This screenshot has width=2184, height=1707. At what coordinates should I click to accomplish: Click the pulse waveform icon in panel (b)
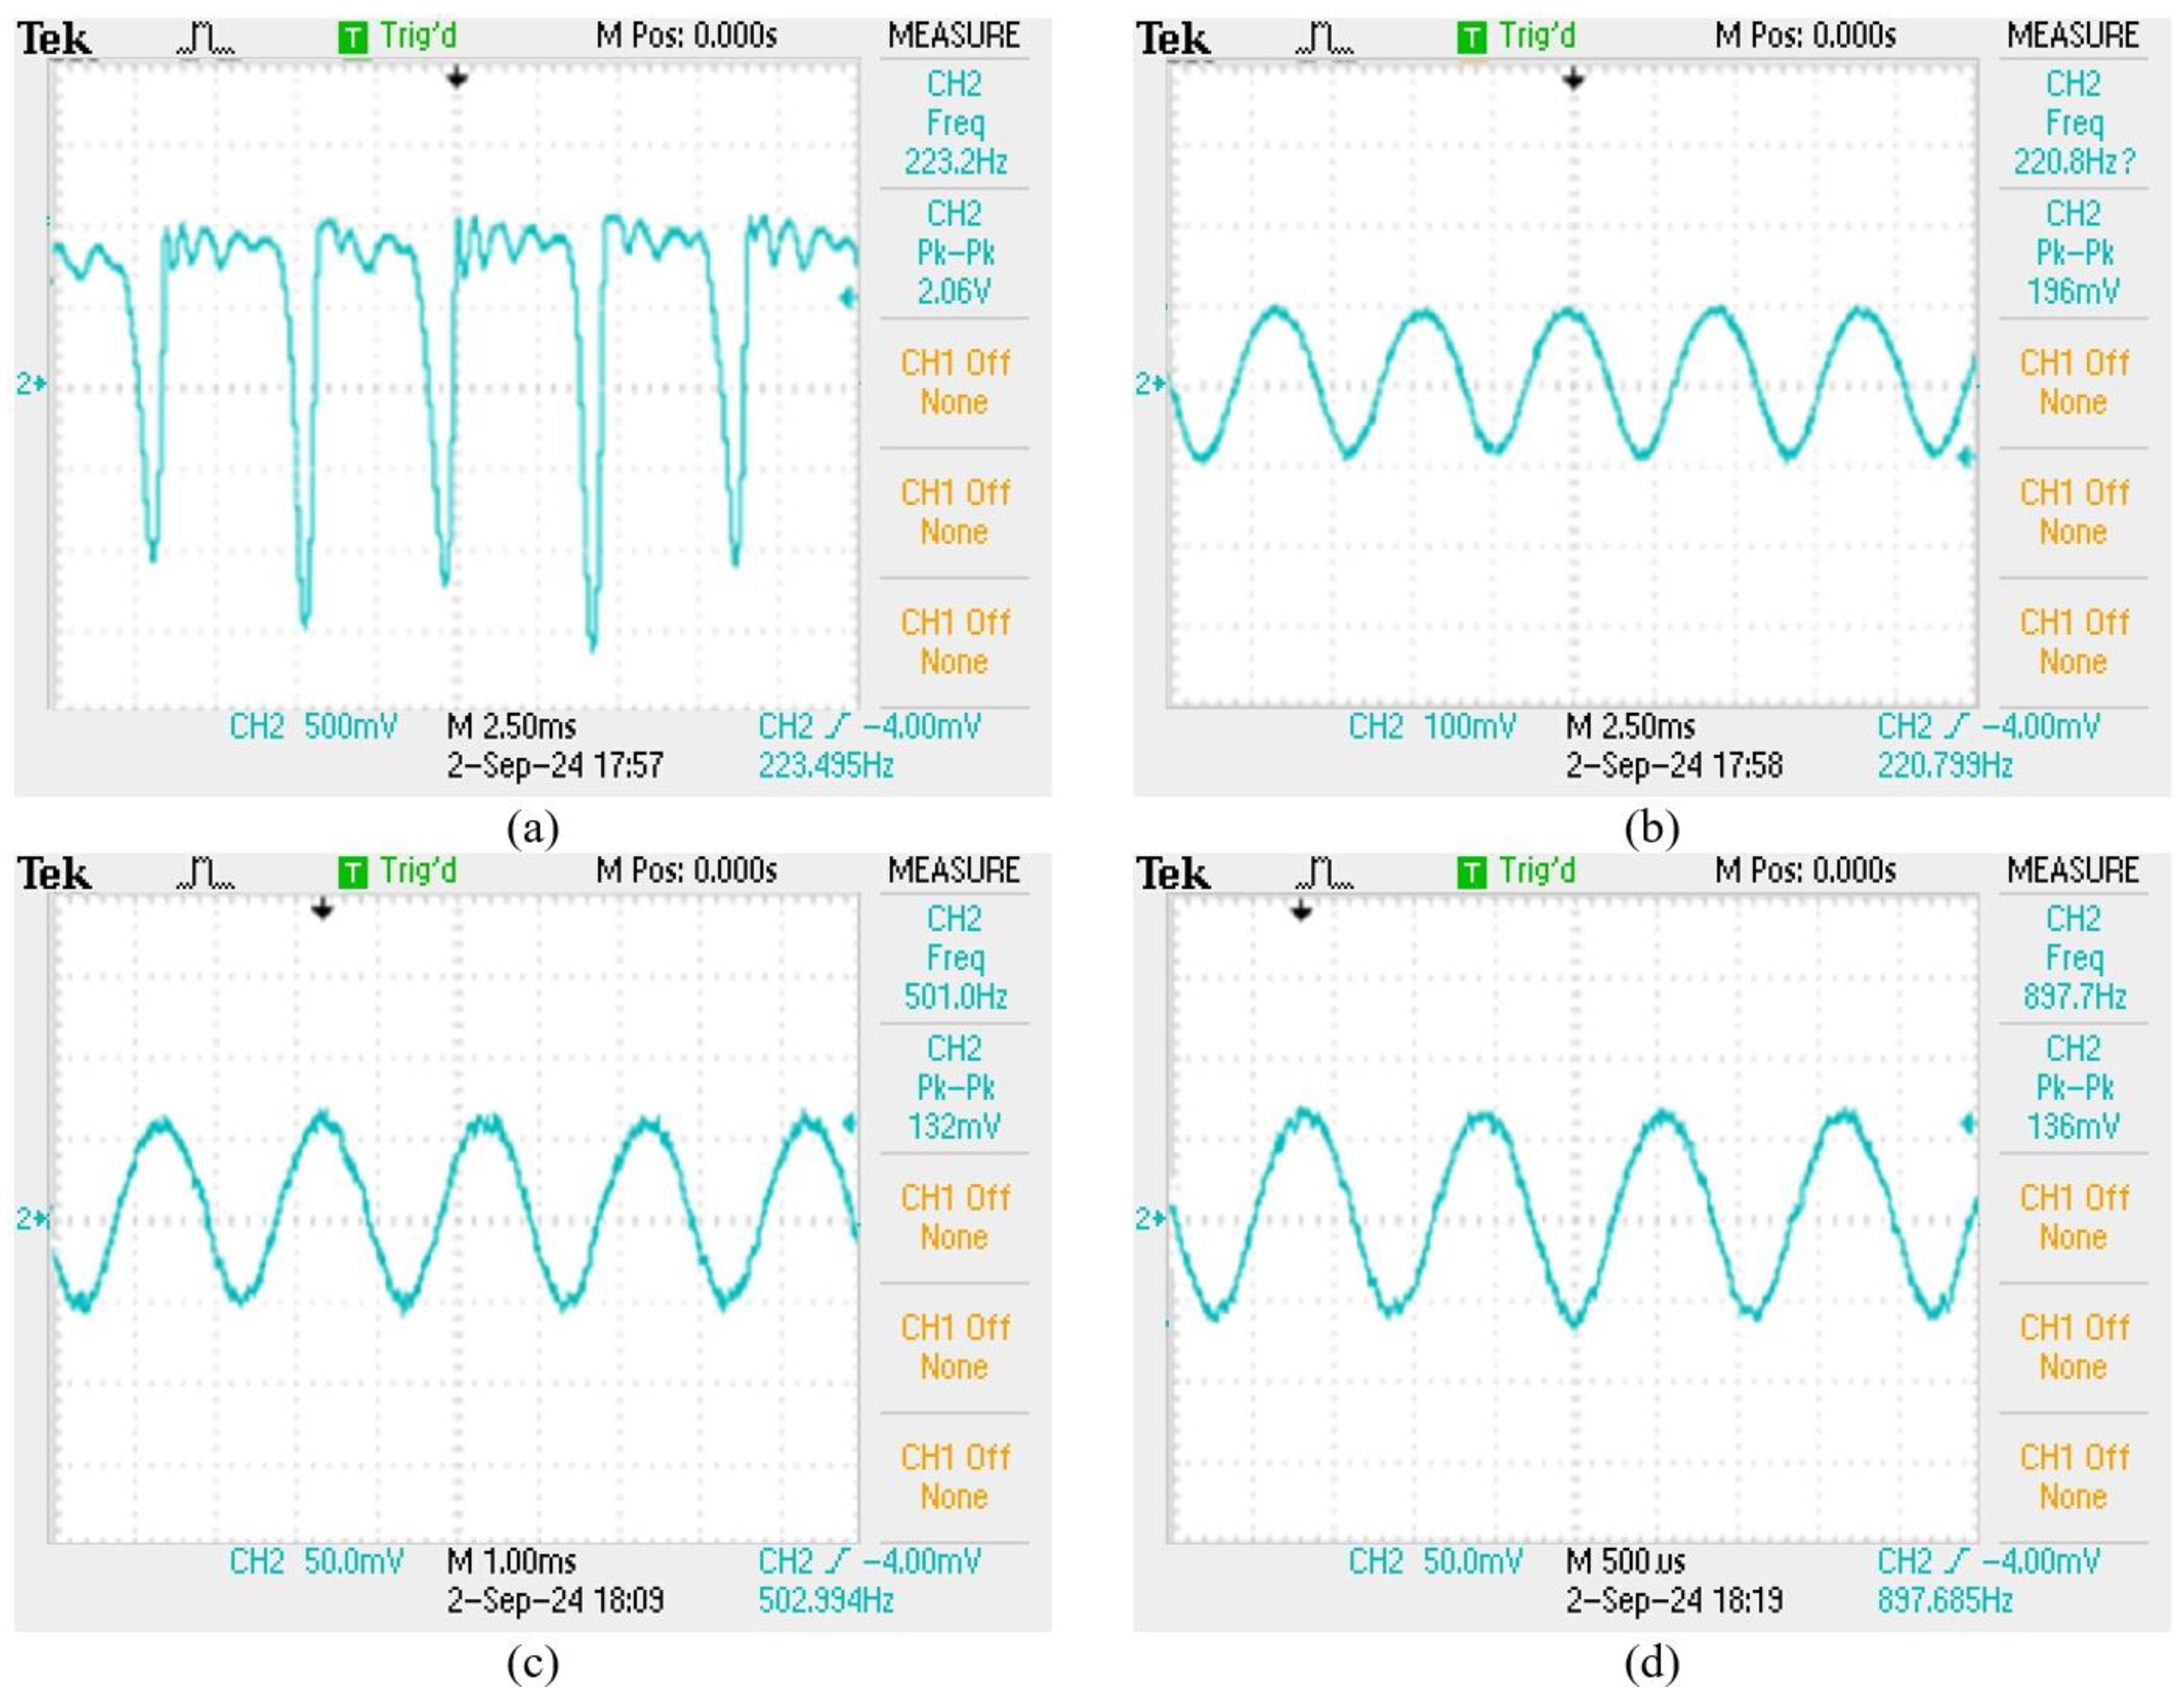[1324, 39]
